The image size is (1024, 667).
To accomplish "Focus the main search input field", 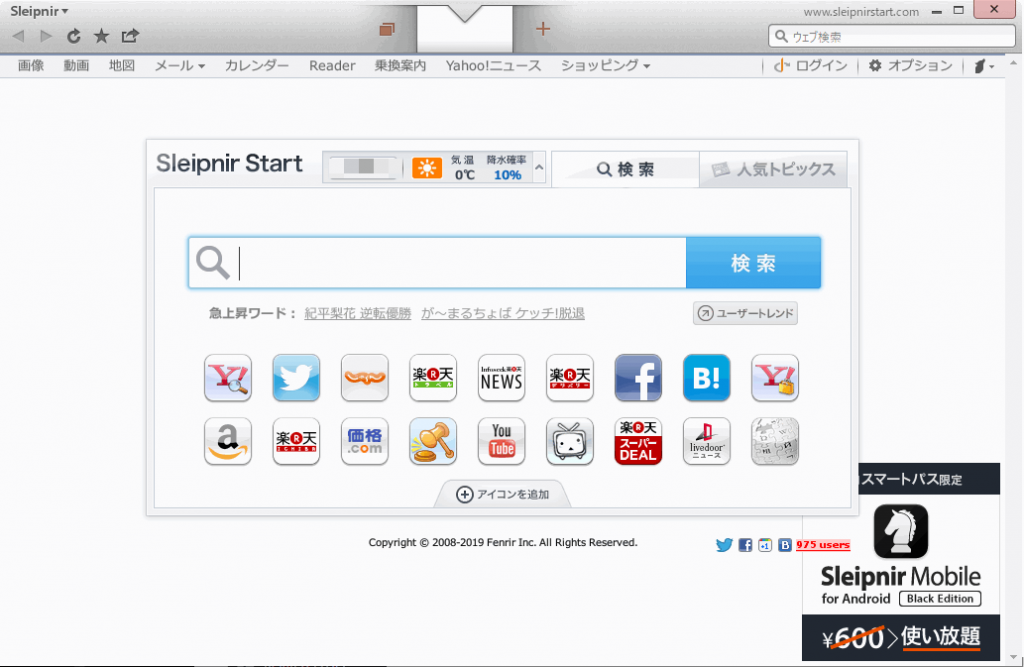I will 460,263.
